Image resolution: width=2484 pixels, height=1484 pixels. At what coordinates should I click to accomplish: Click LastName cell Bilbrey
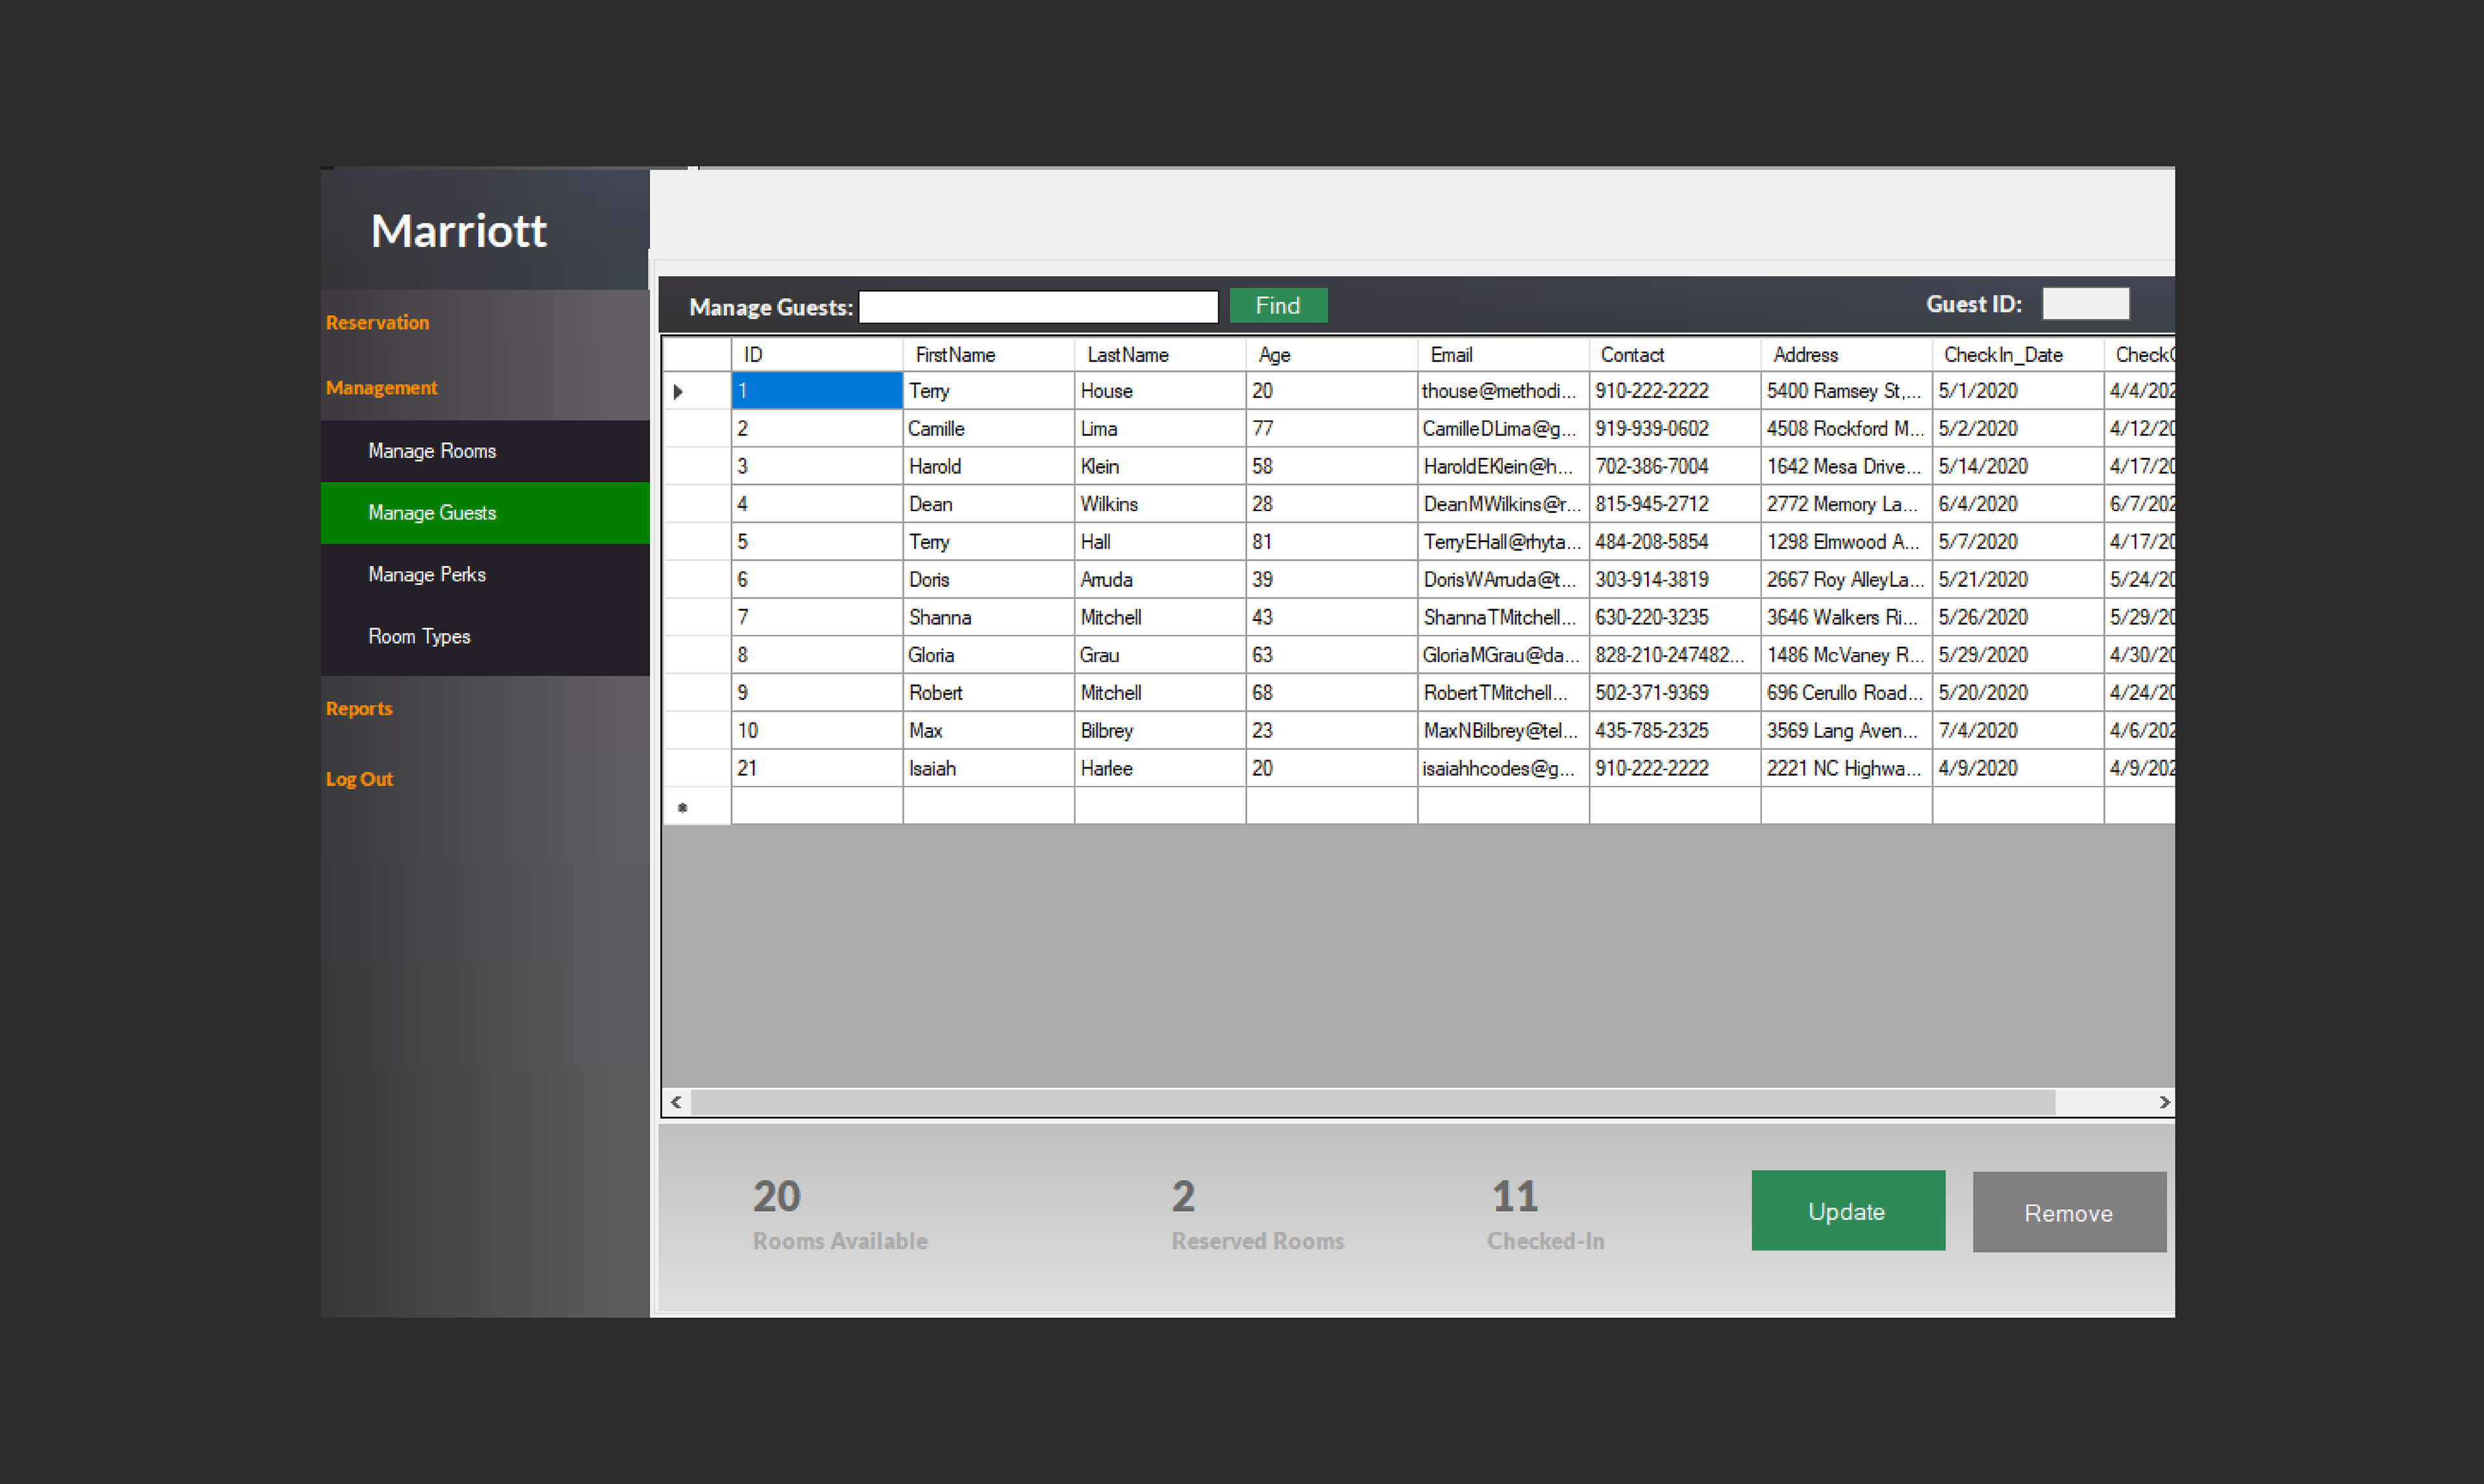pos(1161,731)
